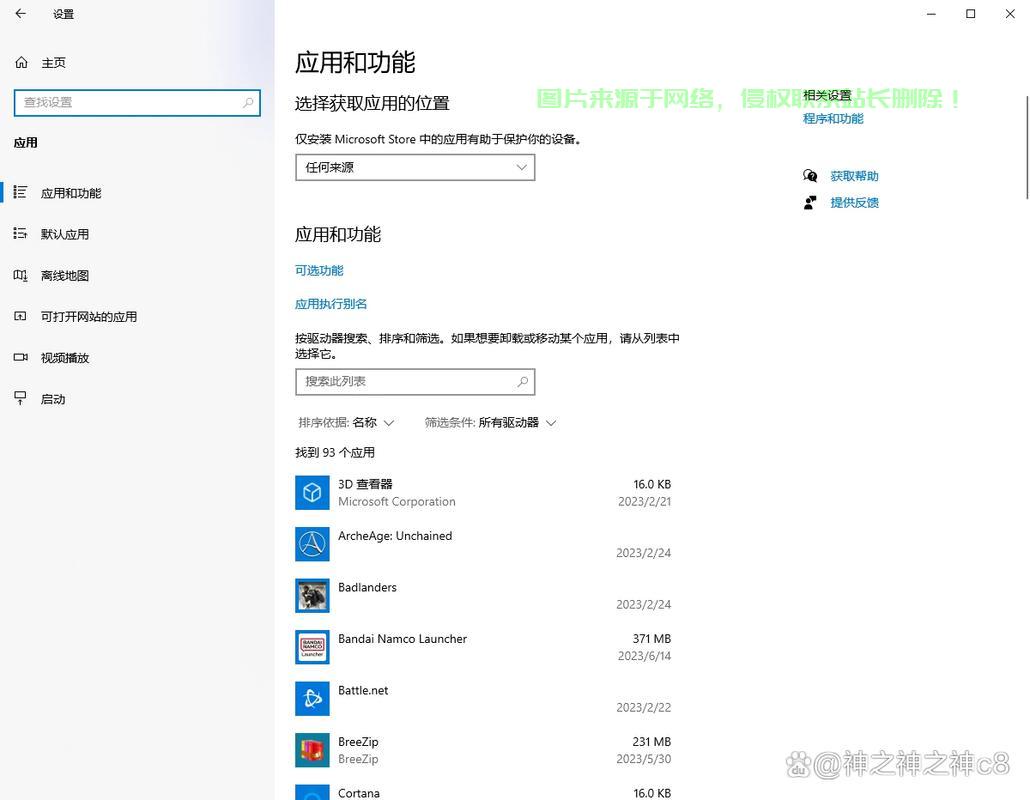
Task: Click the Battle.net app icon
Action: [312, 699]
